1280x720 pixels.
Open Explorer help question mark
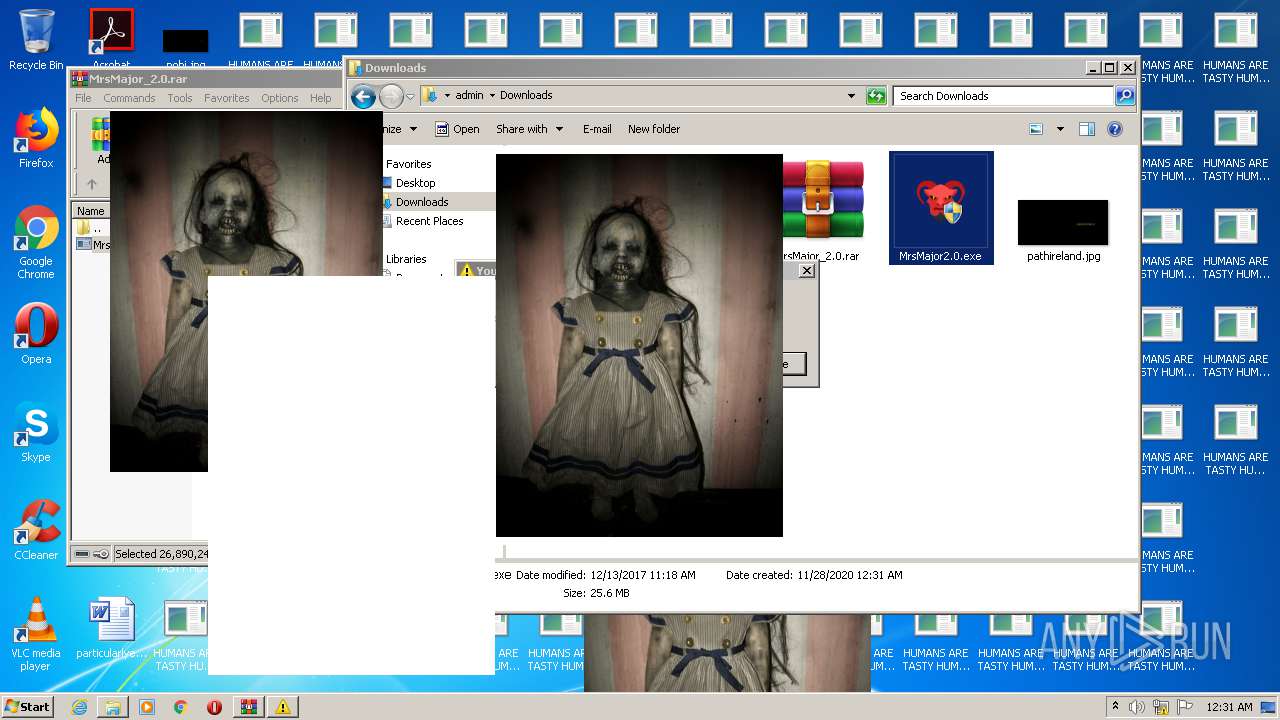(1115, 129)
